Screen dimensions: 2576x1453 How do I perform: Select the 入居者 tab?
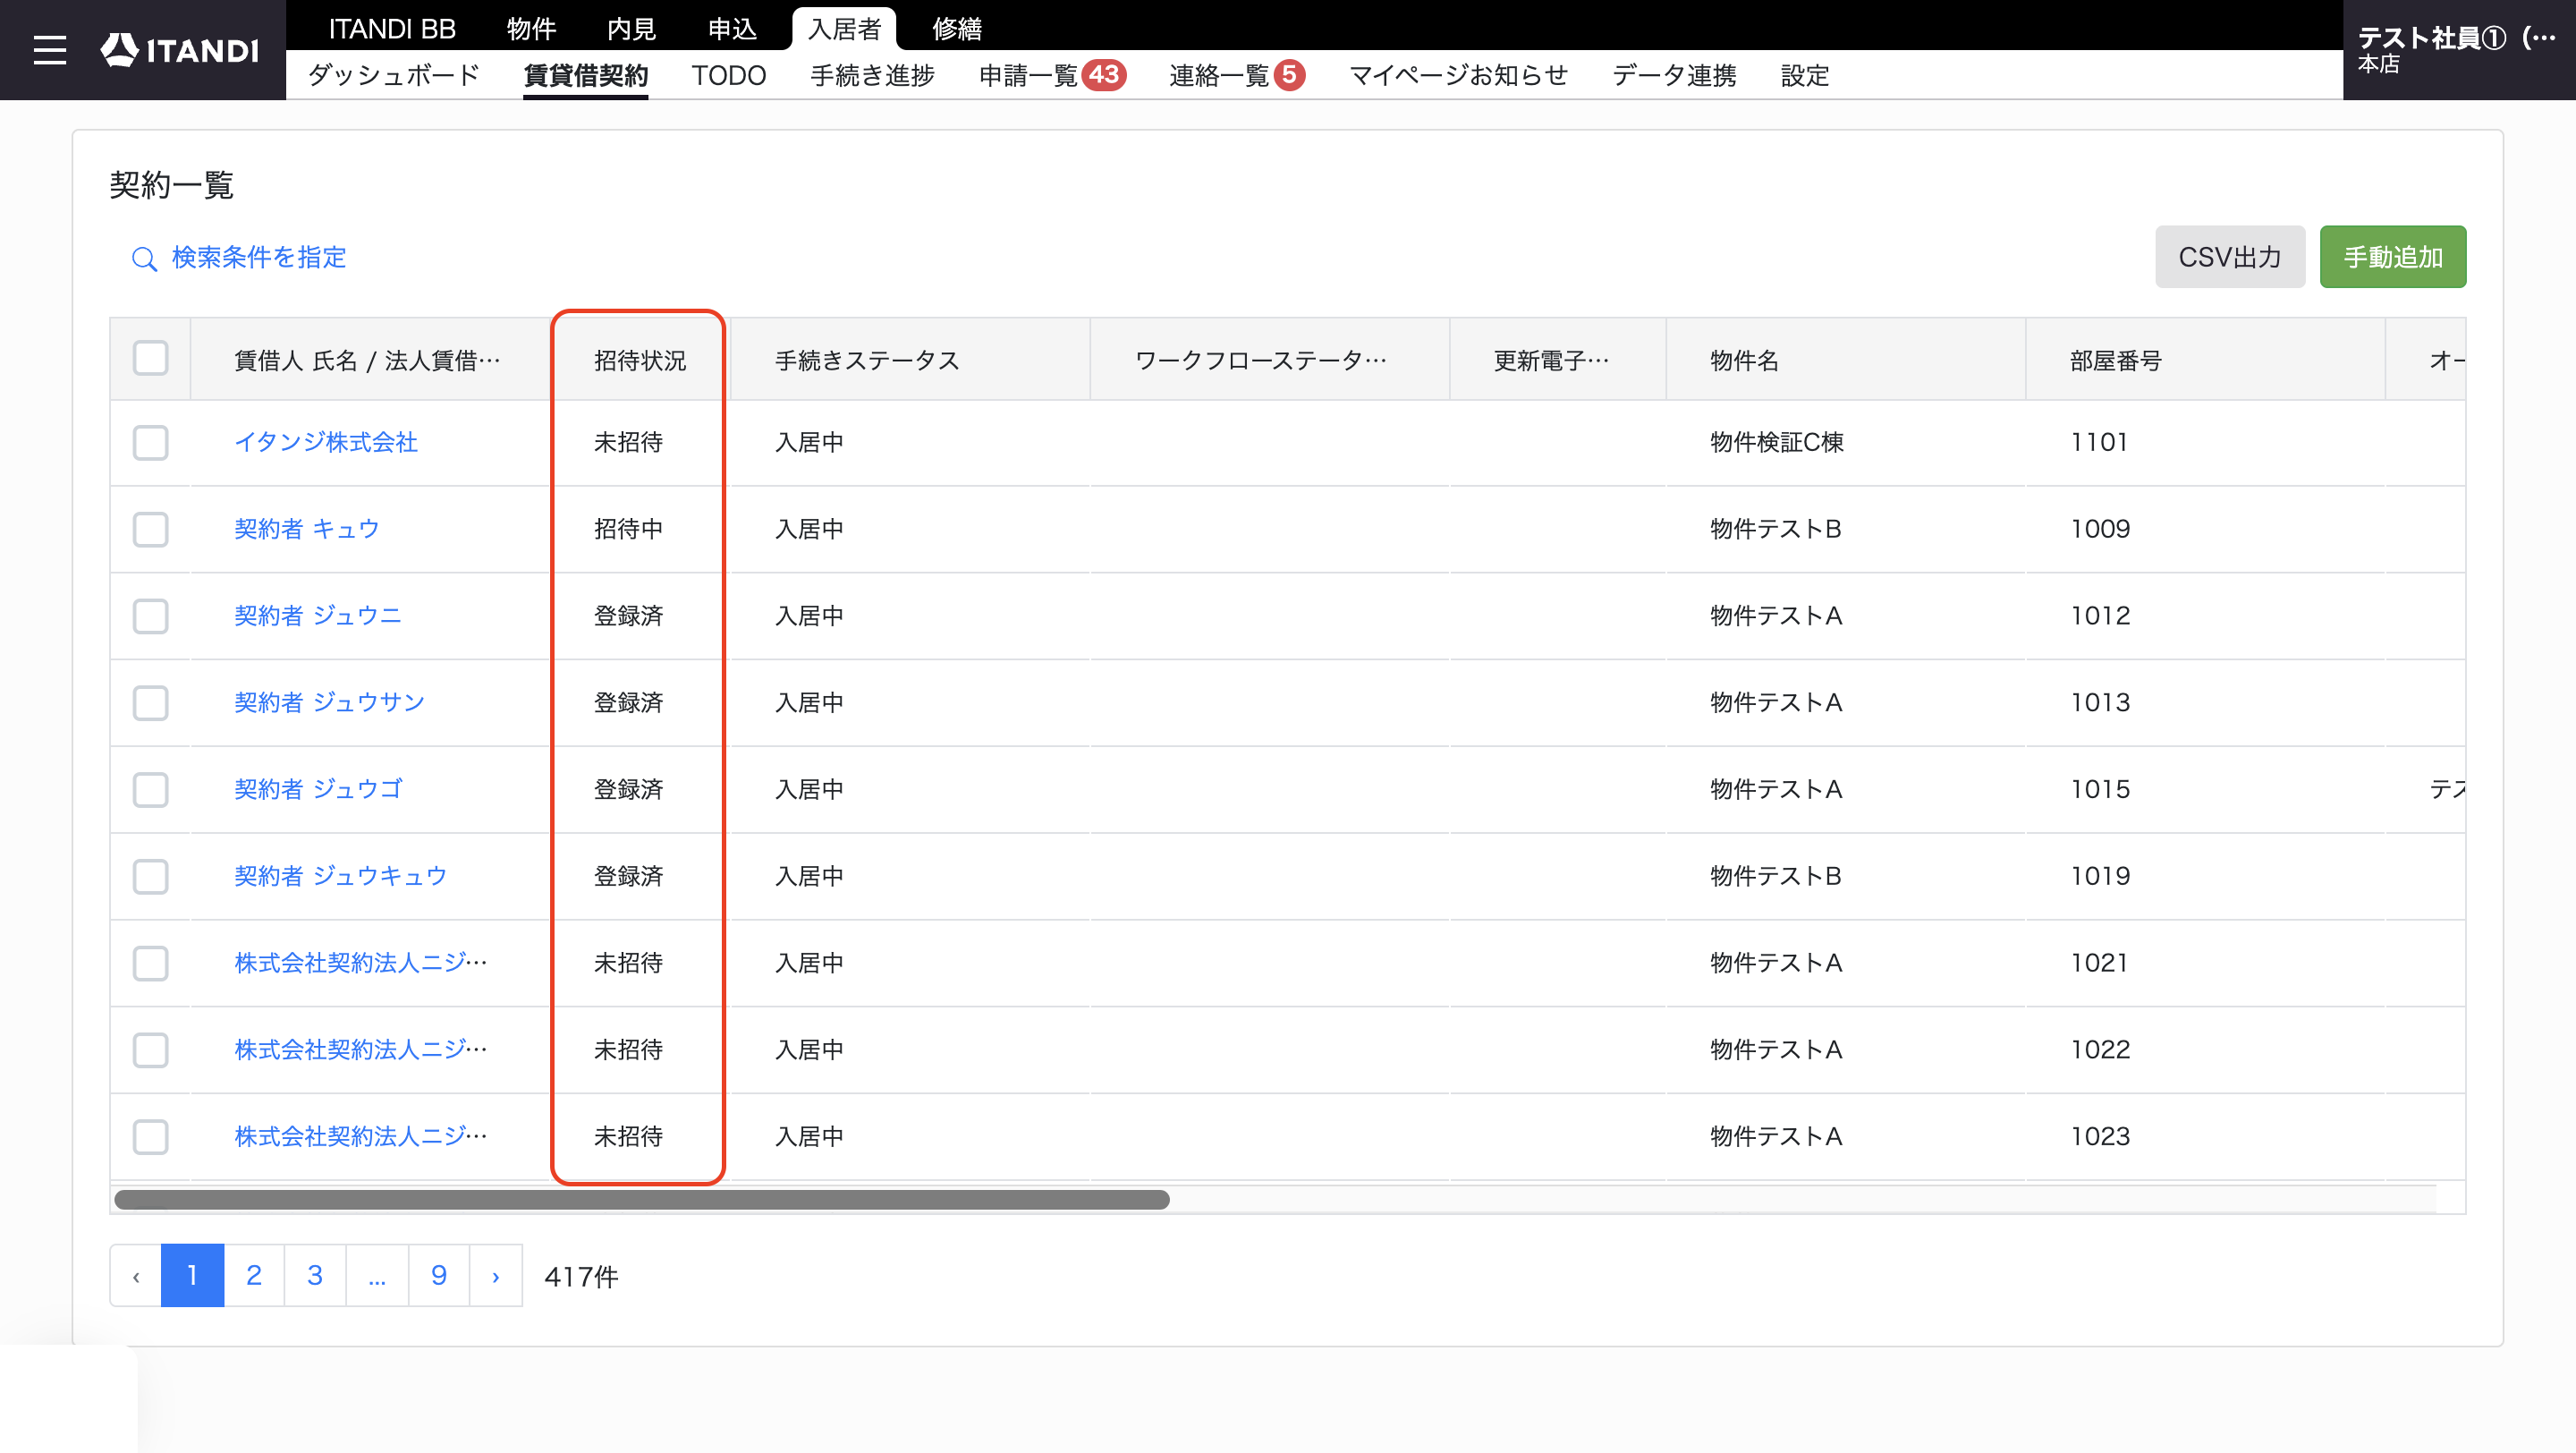click(x=844, y=29)
